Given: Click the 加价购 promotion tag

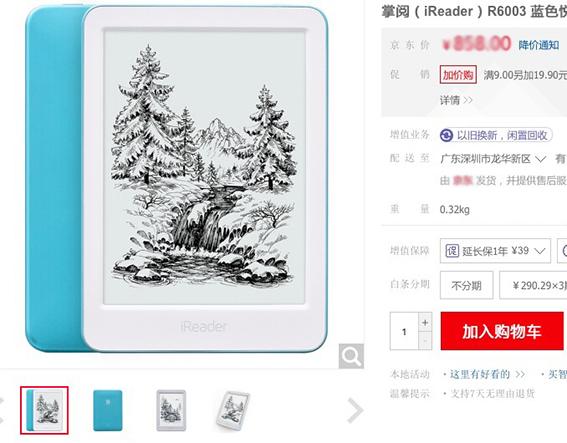Looking at the screenshot, I should 458,74.
